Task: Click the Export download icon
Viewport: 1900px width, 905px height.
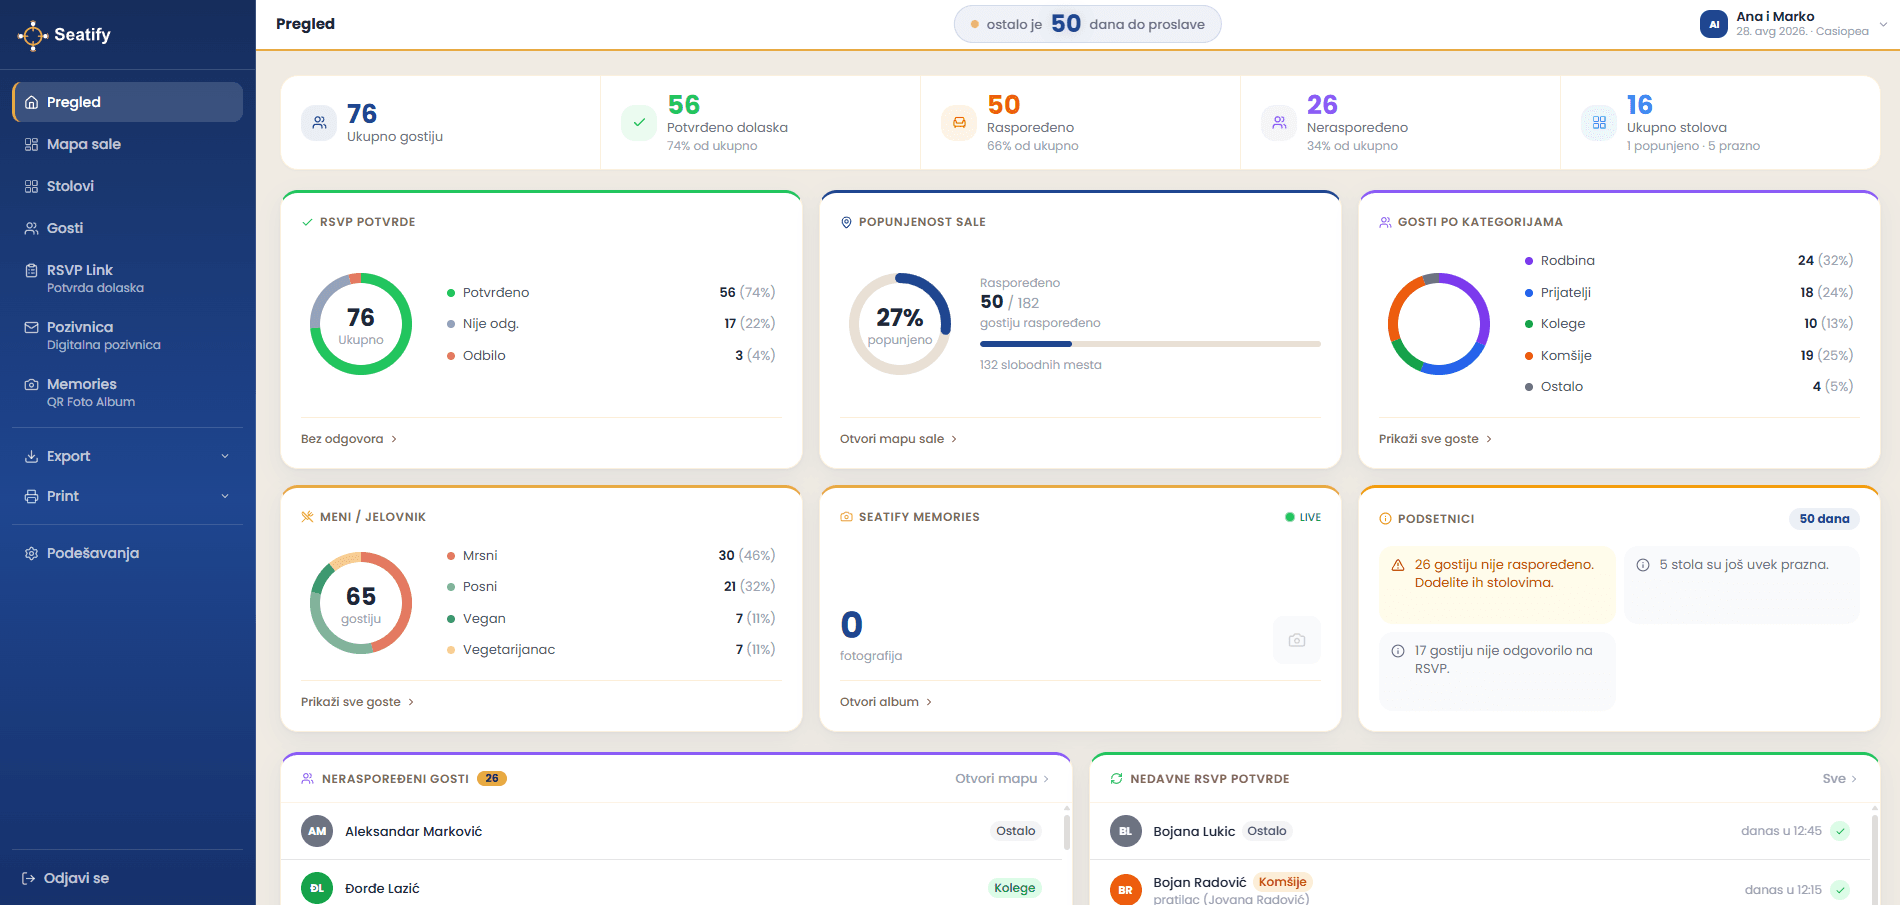Action: coord(31,456)
